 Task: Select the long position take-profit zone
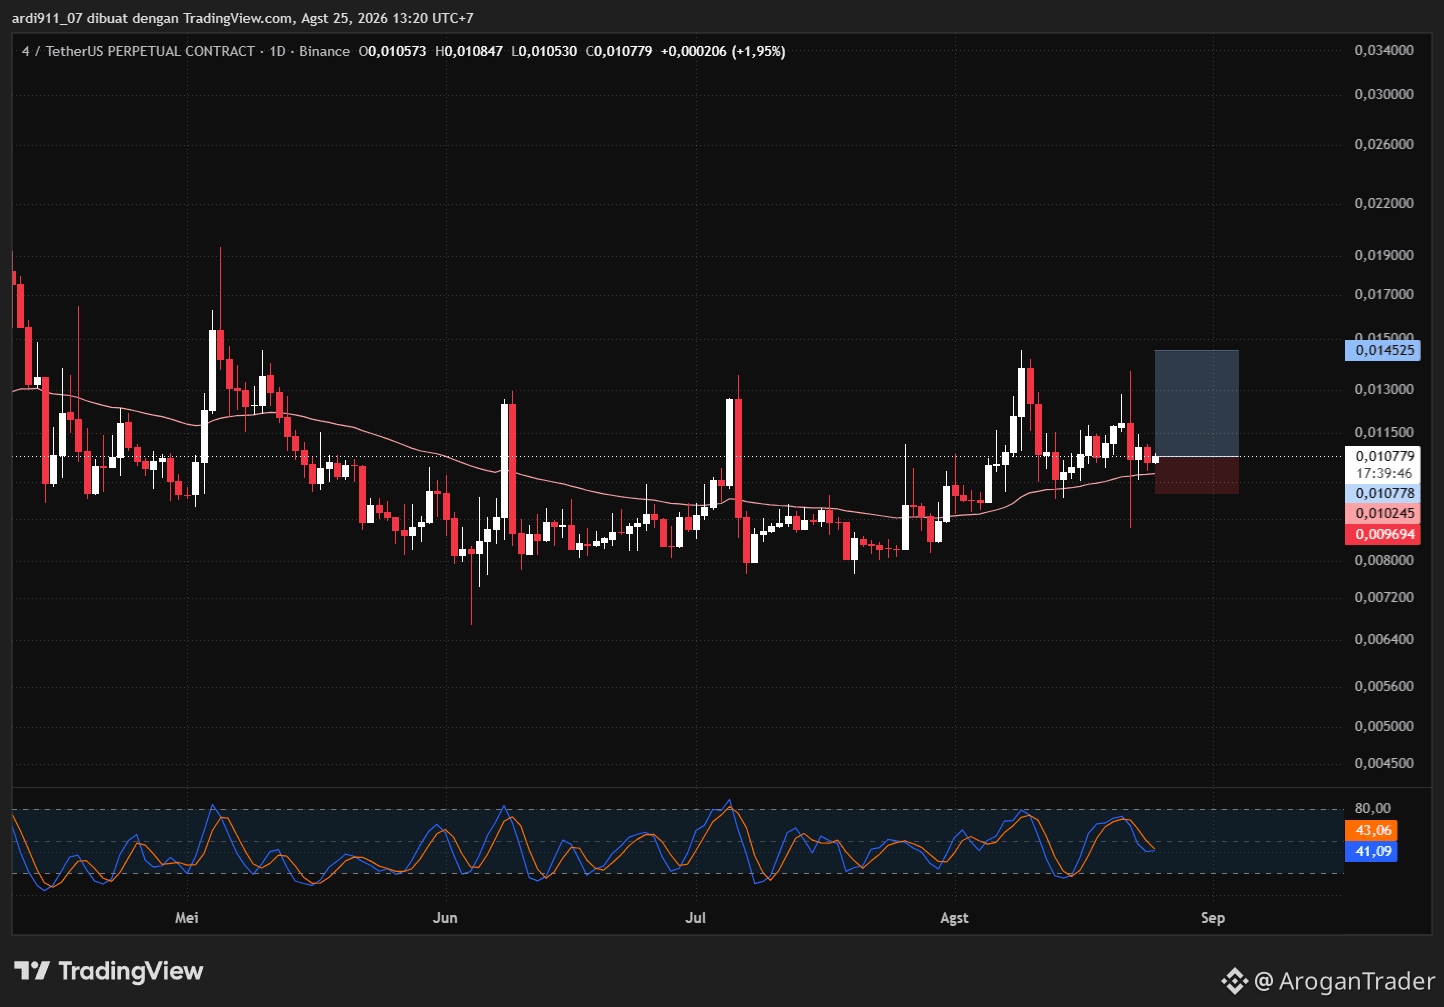point(1197,403)
